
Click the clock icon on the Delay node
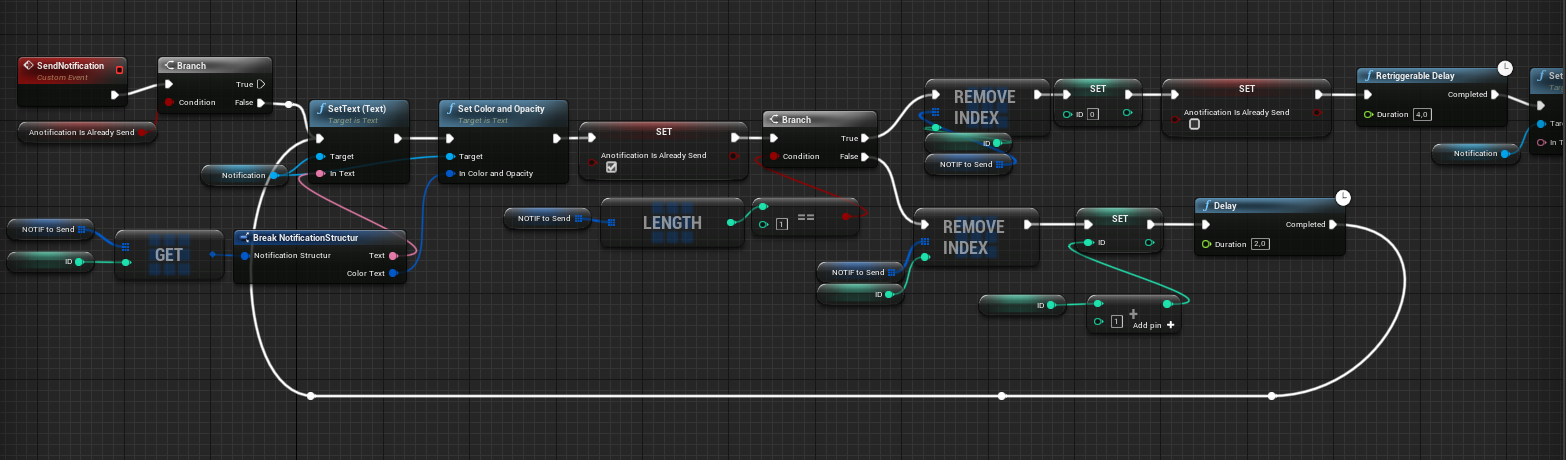click(x=1343, y=197)
